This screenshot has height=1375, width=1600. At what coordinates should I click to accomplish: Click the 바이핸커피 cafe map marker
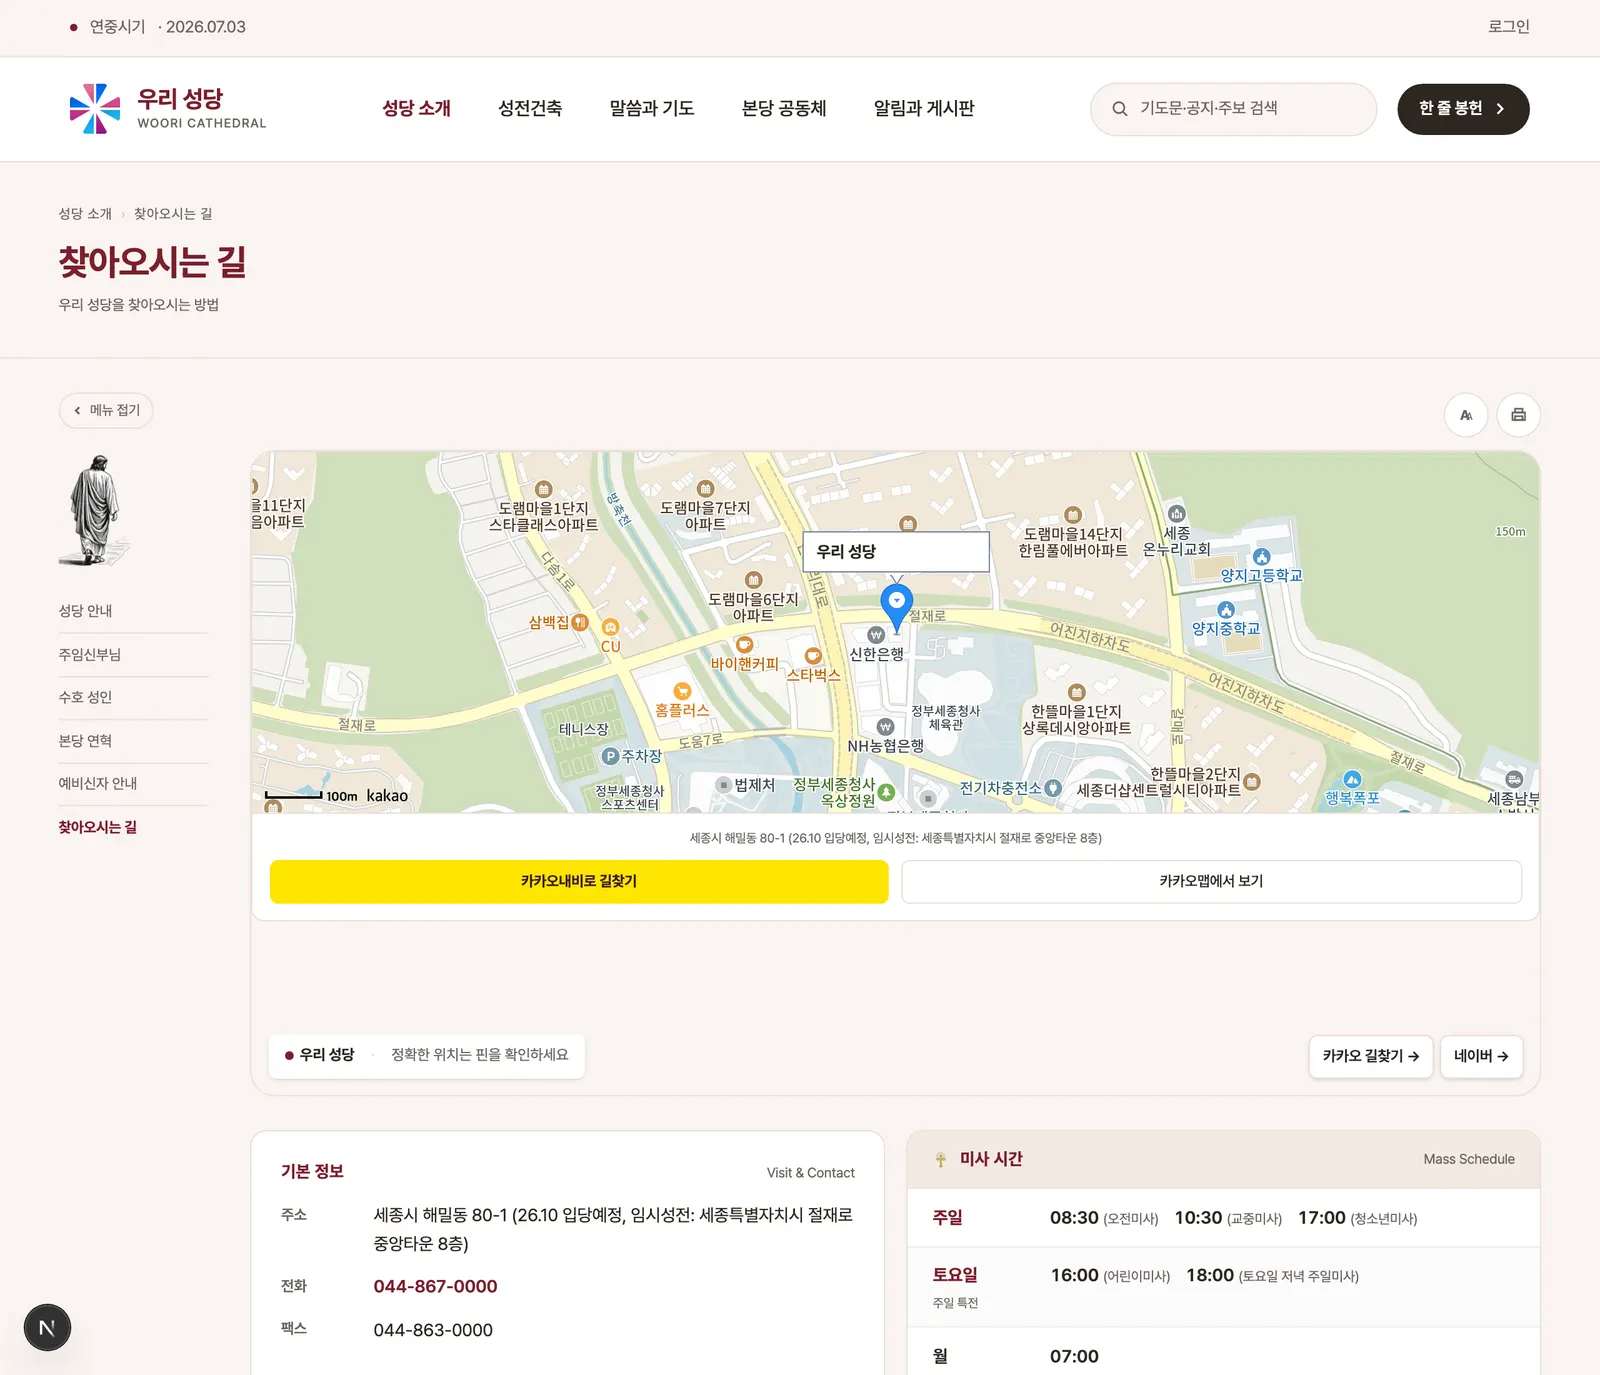(744, 645)
